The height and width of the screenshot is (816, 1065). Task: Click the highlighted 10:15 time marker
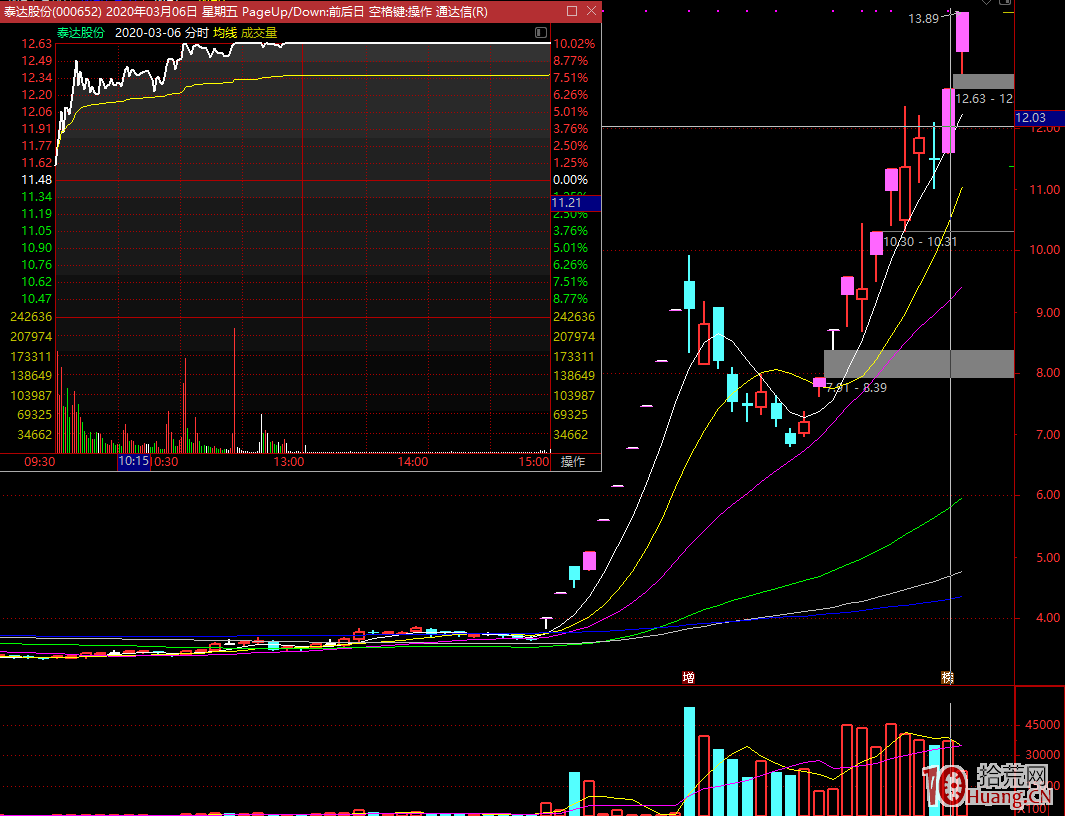click(x=133, y=462)
